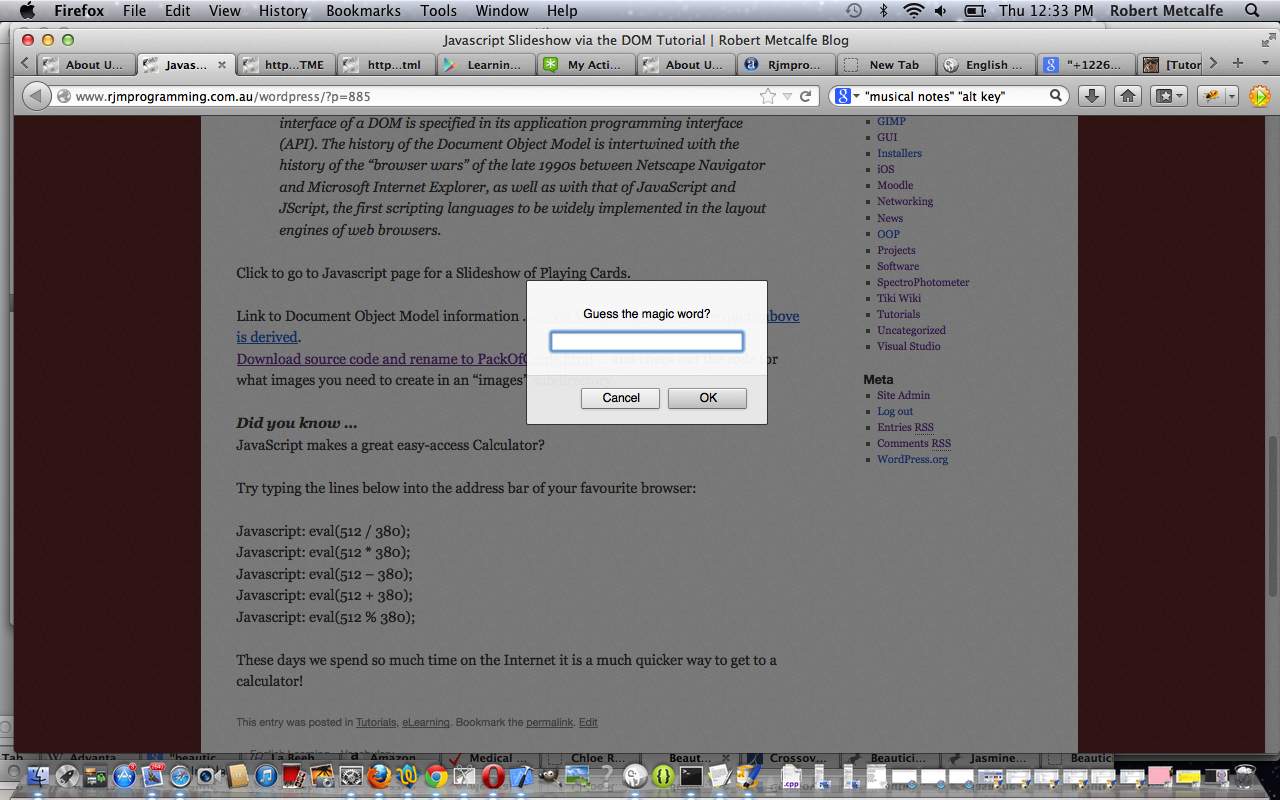Toggle Wi-Fi via the menu bar icon
Viewport: 1280px width, 800px height.
913,11
